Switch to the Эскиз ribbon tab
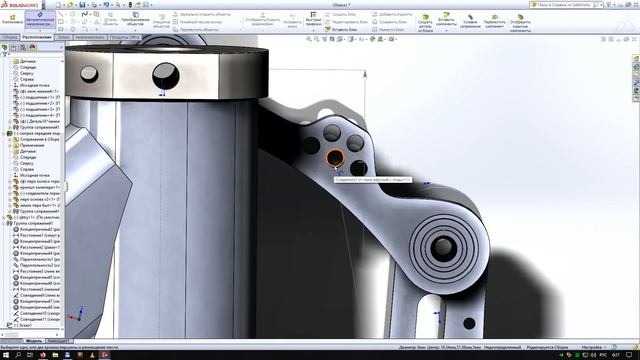 [63, 37]
